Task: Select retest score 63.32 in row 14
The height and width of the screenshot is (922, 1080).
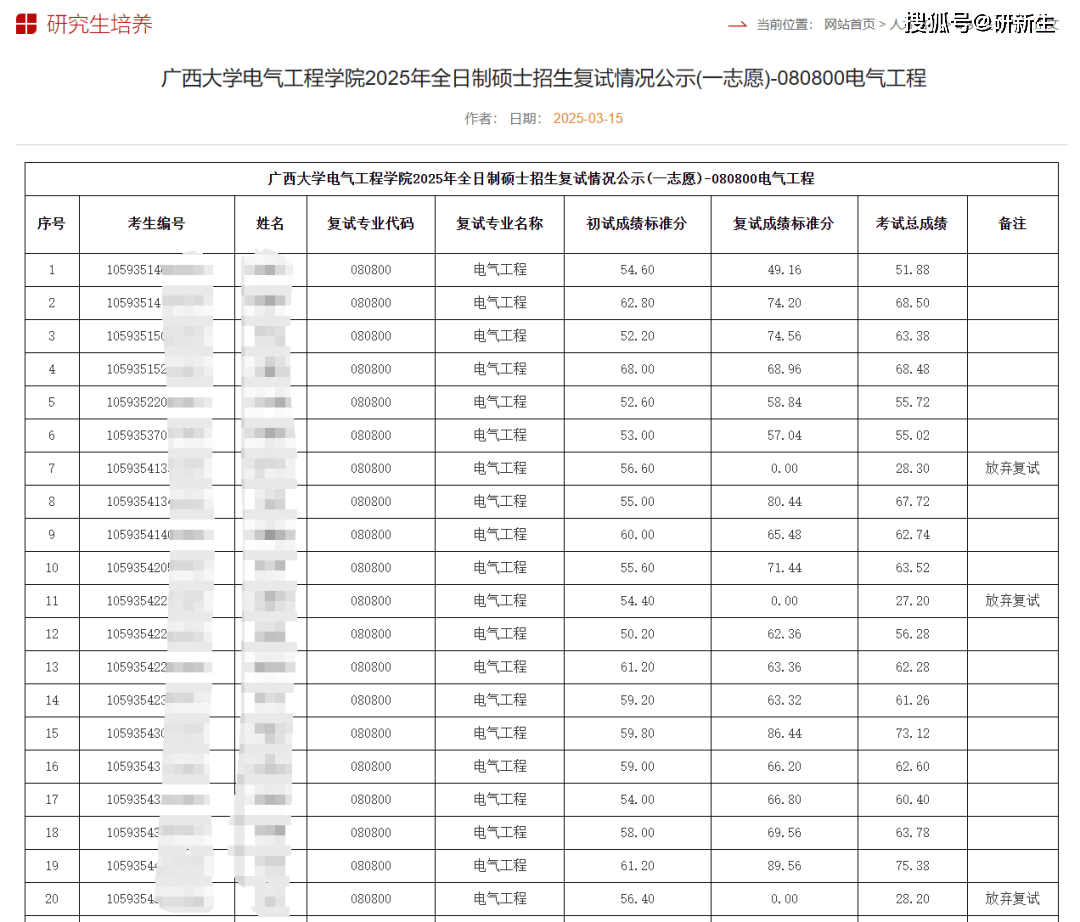Action: [x=785, y=700]
